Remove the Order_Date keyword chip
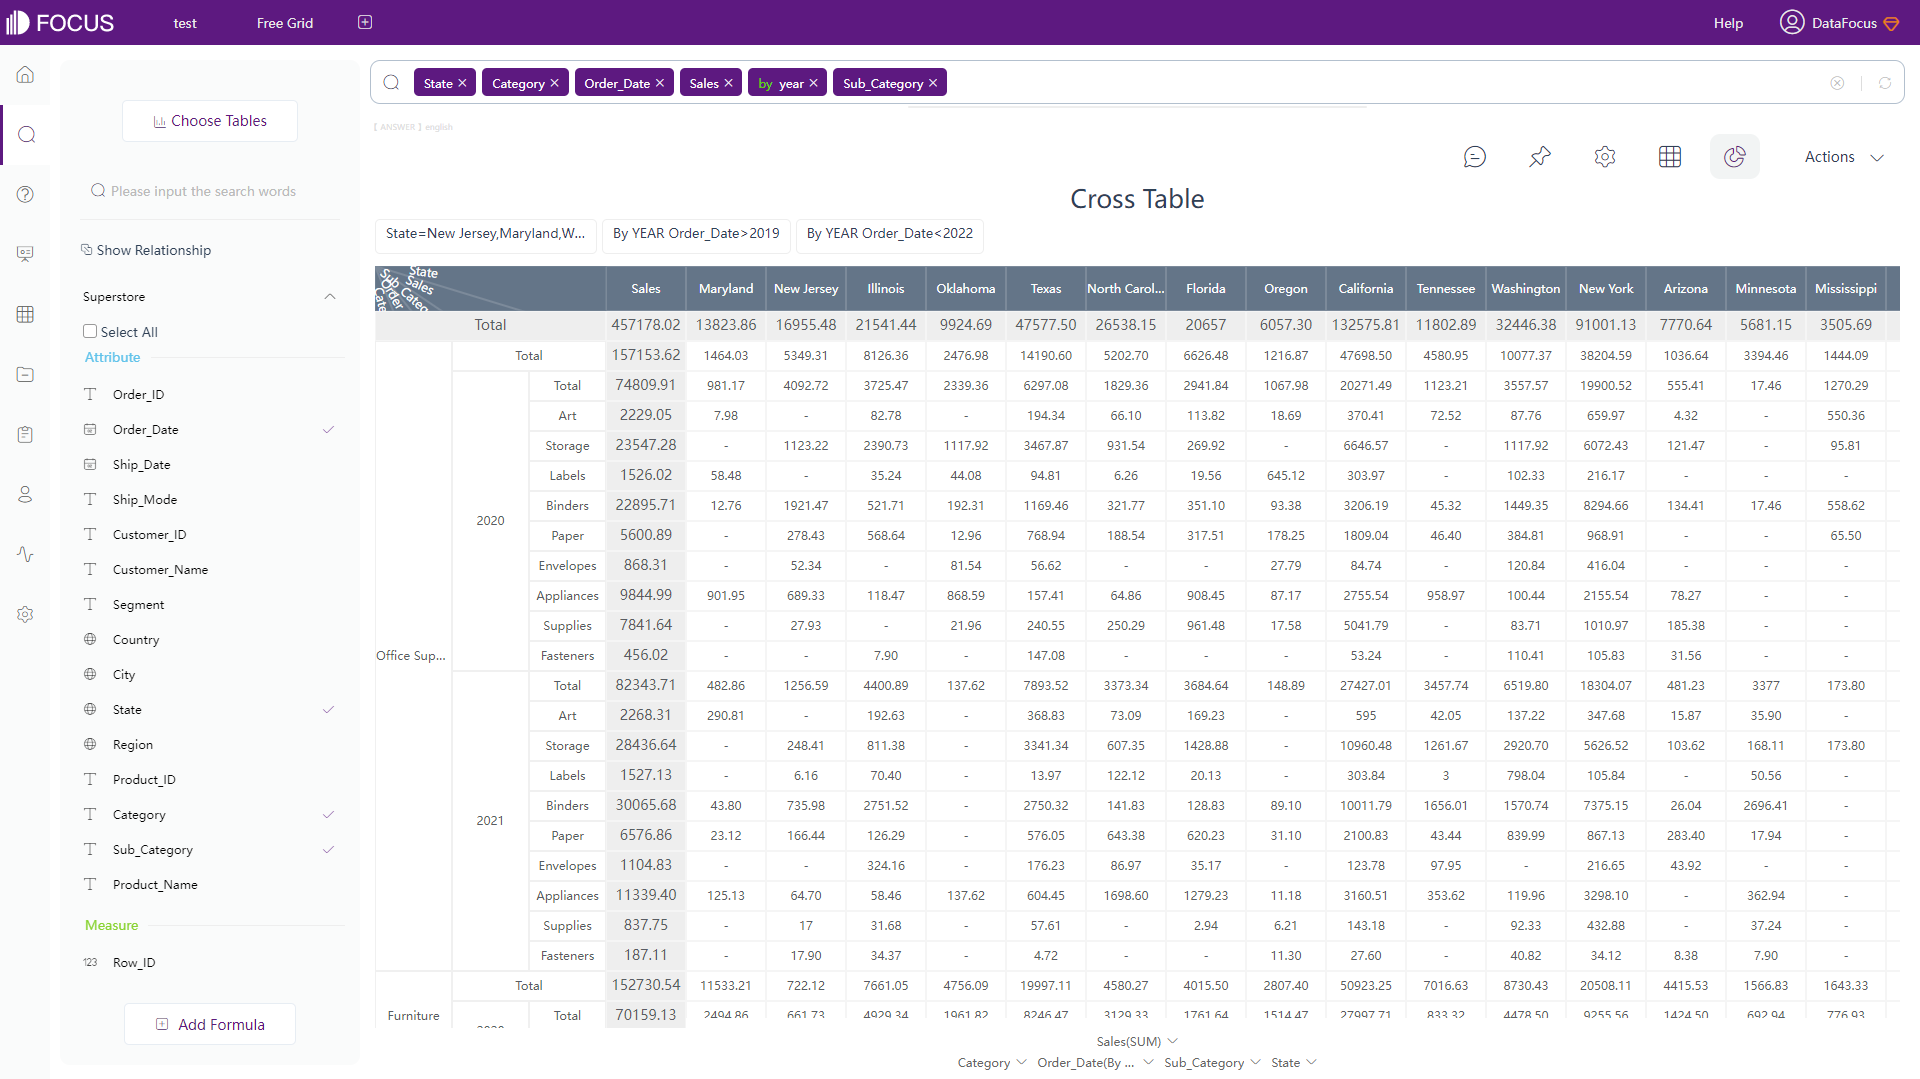The width and height of the screenshot is (1920, 1079). coord(660,83)
